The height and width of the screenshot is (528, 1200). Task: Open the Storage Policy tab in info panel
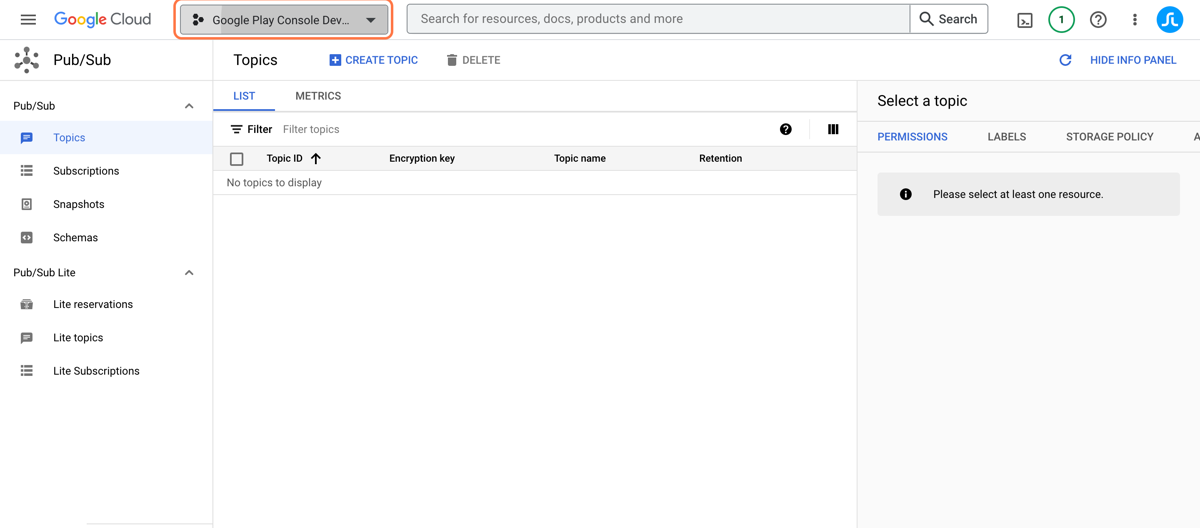1110,137
